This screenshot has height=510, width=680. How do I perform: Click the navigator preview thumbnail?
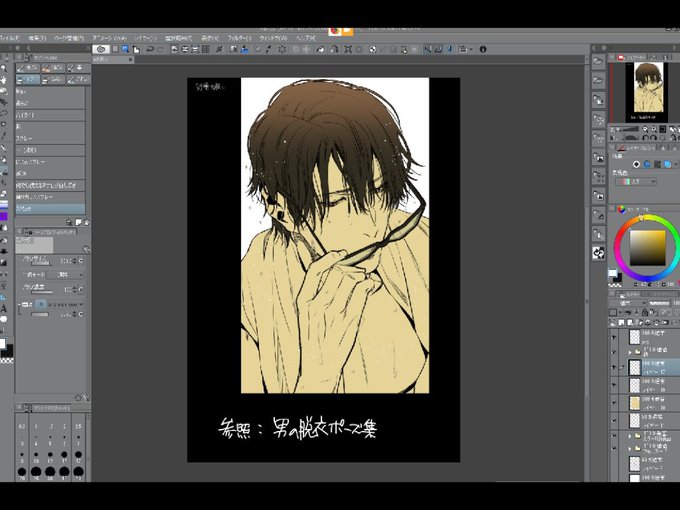[648, 92]
